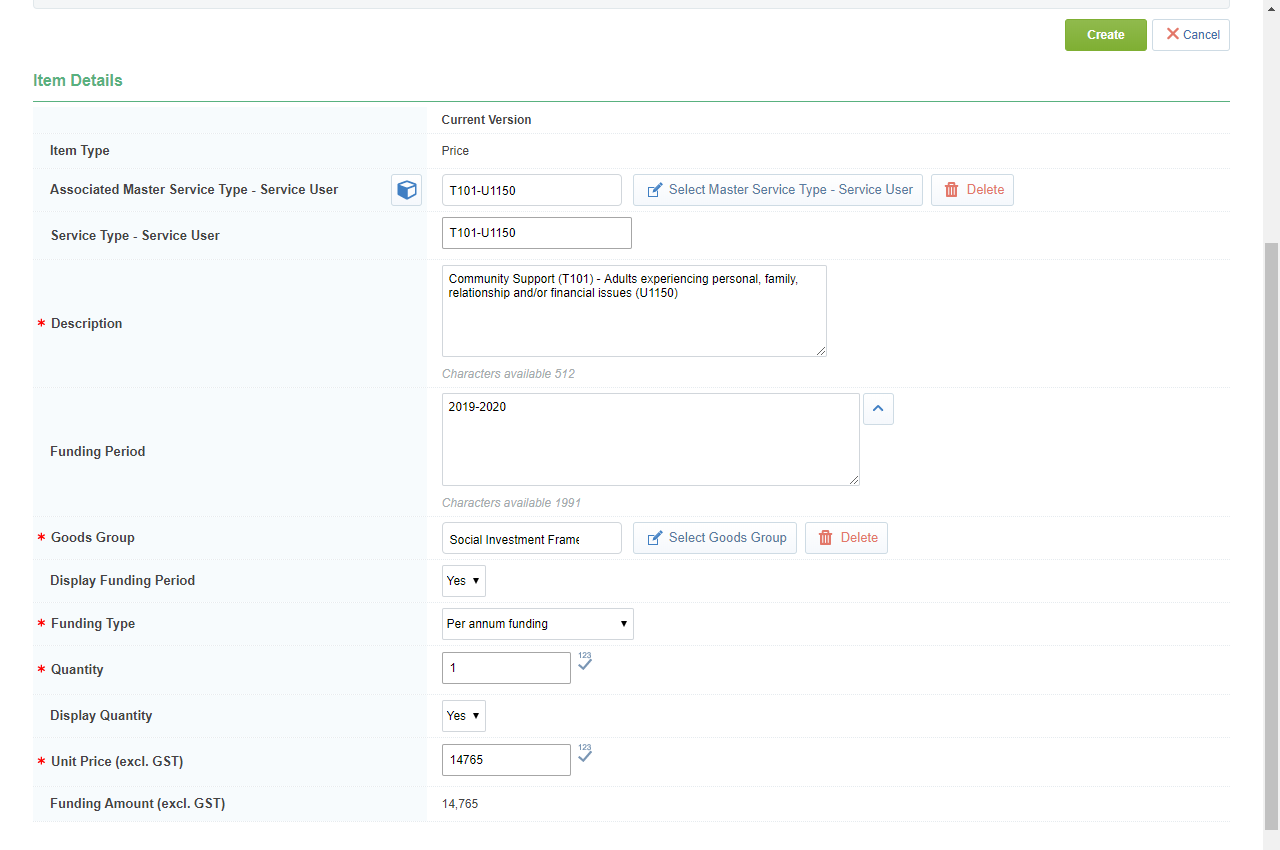Click the Service Type - Service User field
This screenshot has width=1280, height=850.
click(536, 233)
